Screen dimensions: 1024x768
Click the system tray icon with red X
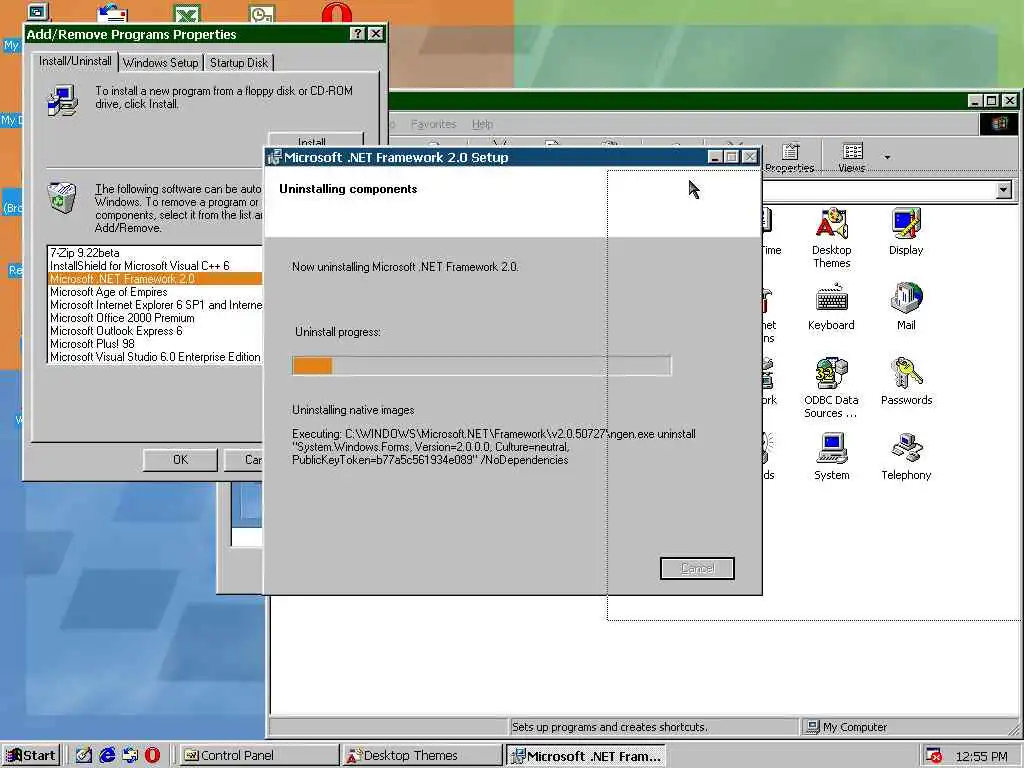tap(934, 756)
